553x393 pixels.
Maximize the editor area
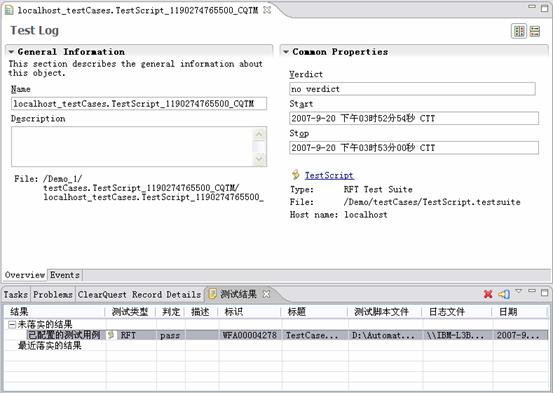point(545,8)
